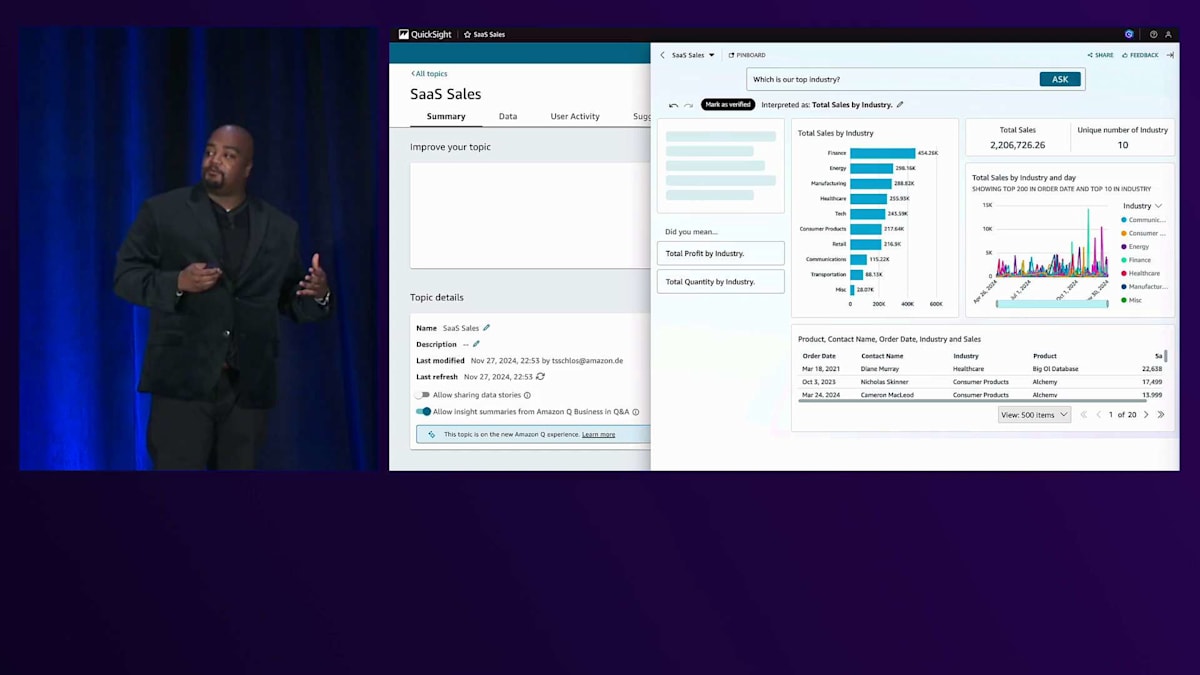Screen dimensions: 1200x675
Task: Click the Energy bar in chart
Action: click(871, 168)
